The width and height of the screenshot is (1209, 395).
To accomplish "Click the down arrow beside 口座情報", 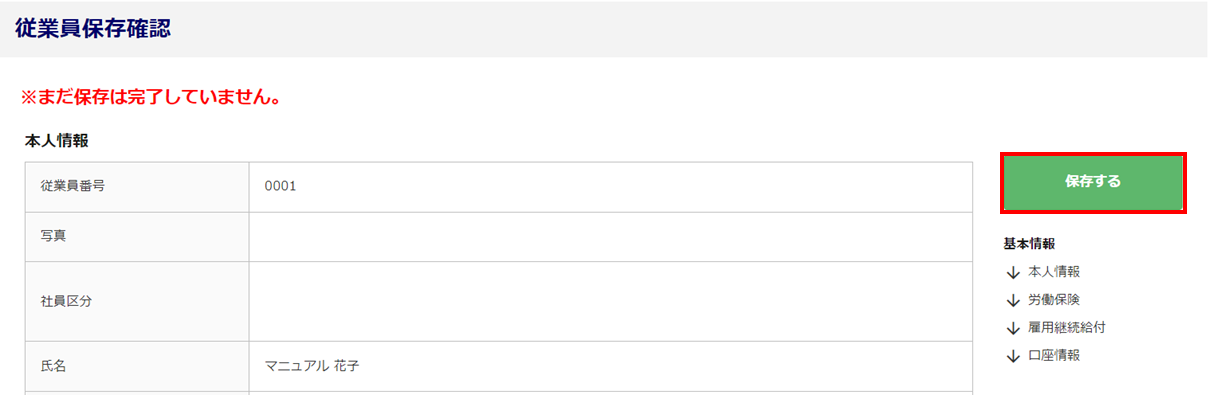I will click(1013, 356).
